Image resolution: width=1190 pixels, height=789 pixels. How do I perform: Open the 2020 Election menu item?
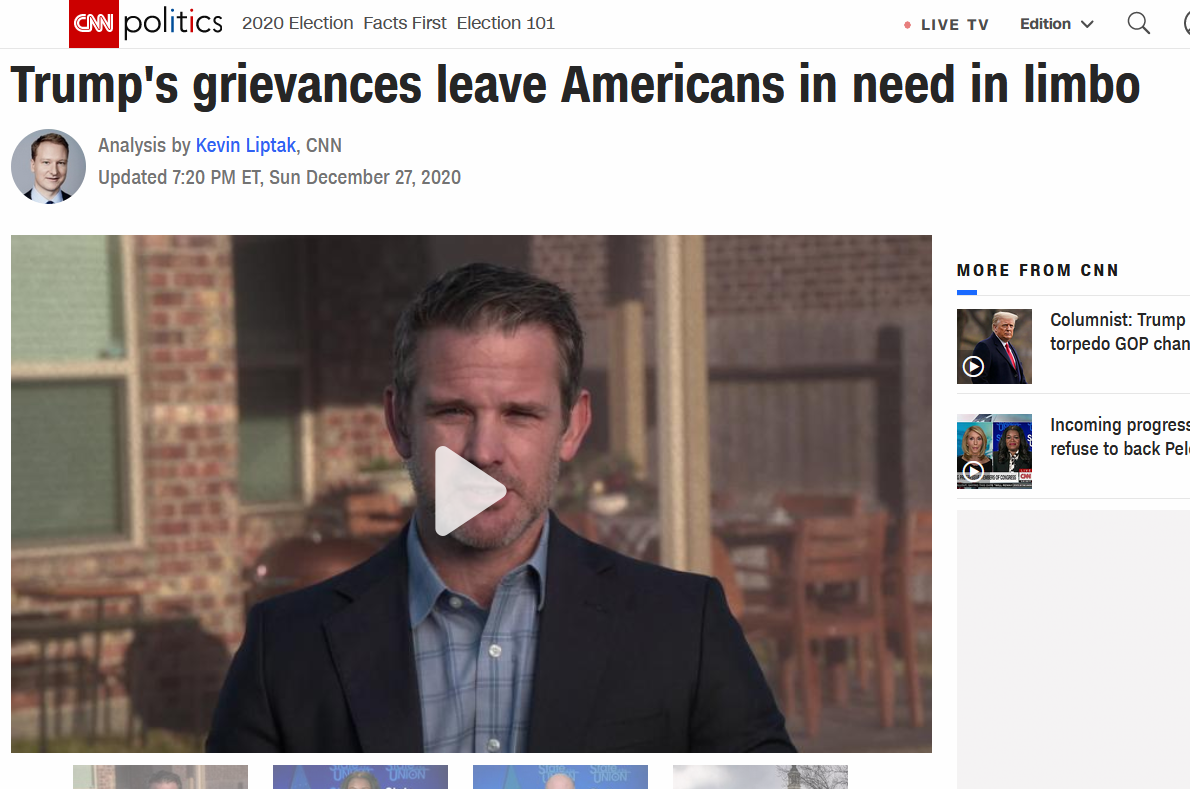coord(298,24)
